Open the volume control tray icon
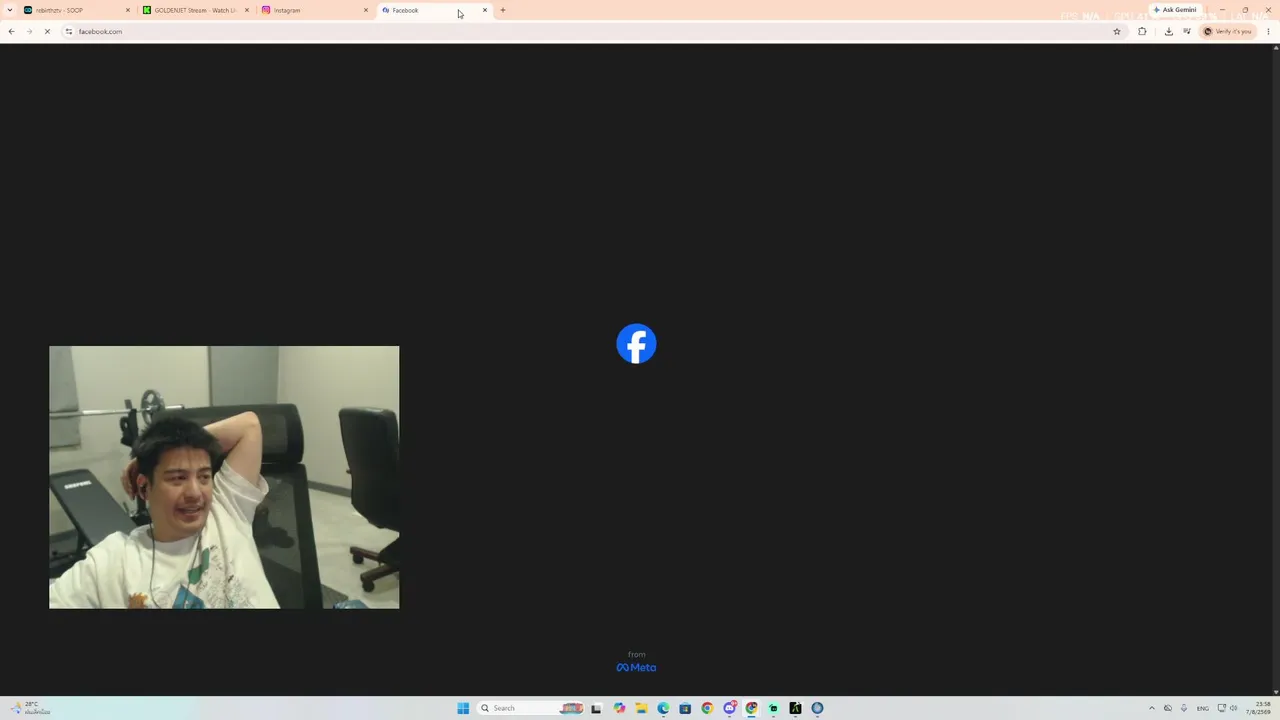 (x=1233, y=708)
